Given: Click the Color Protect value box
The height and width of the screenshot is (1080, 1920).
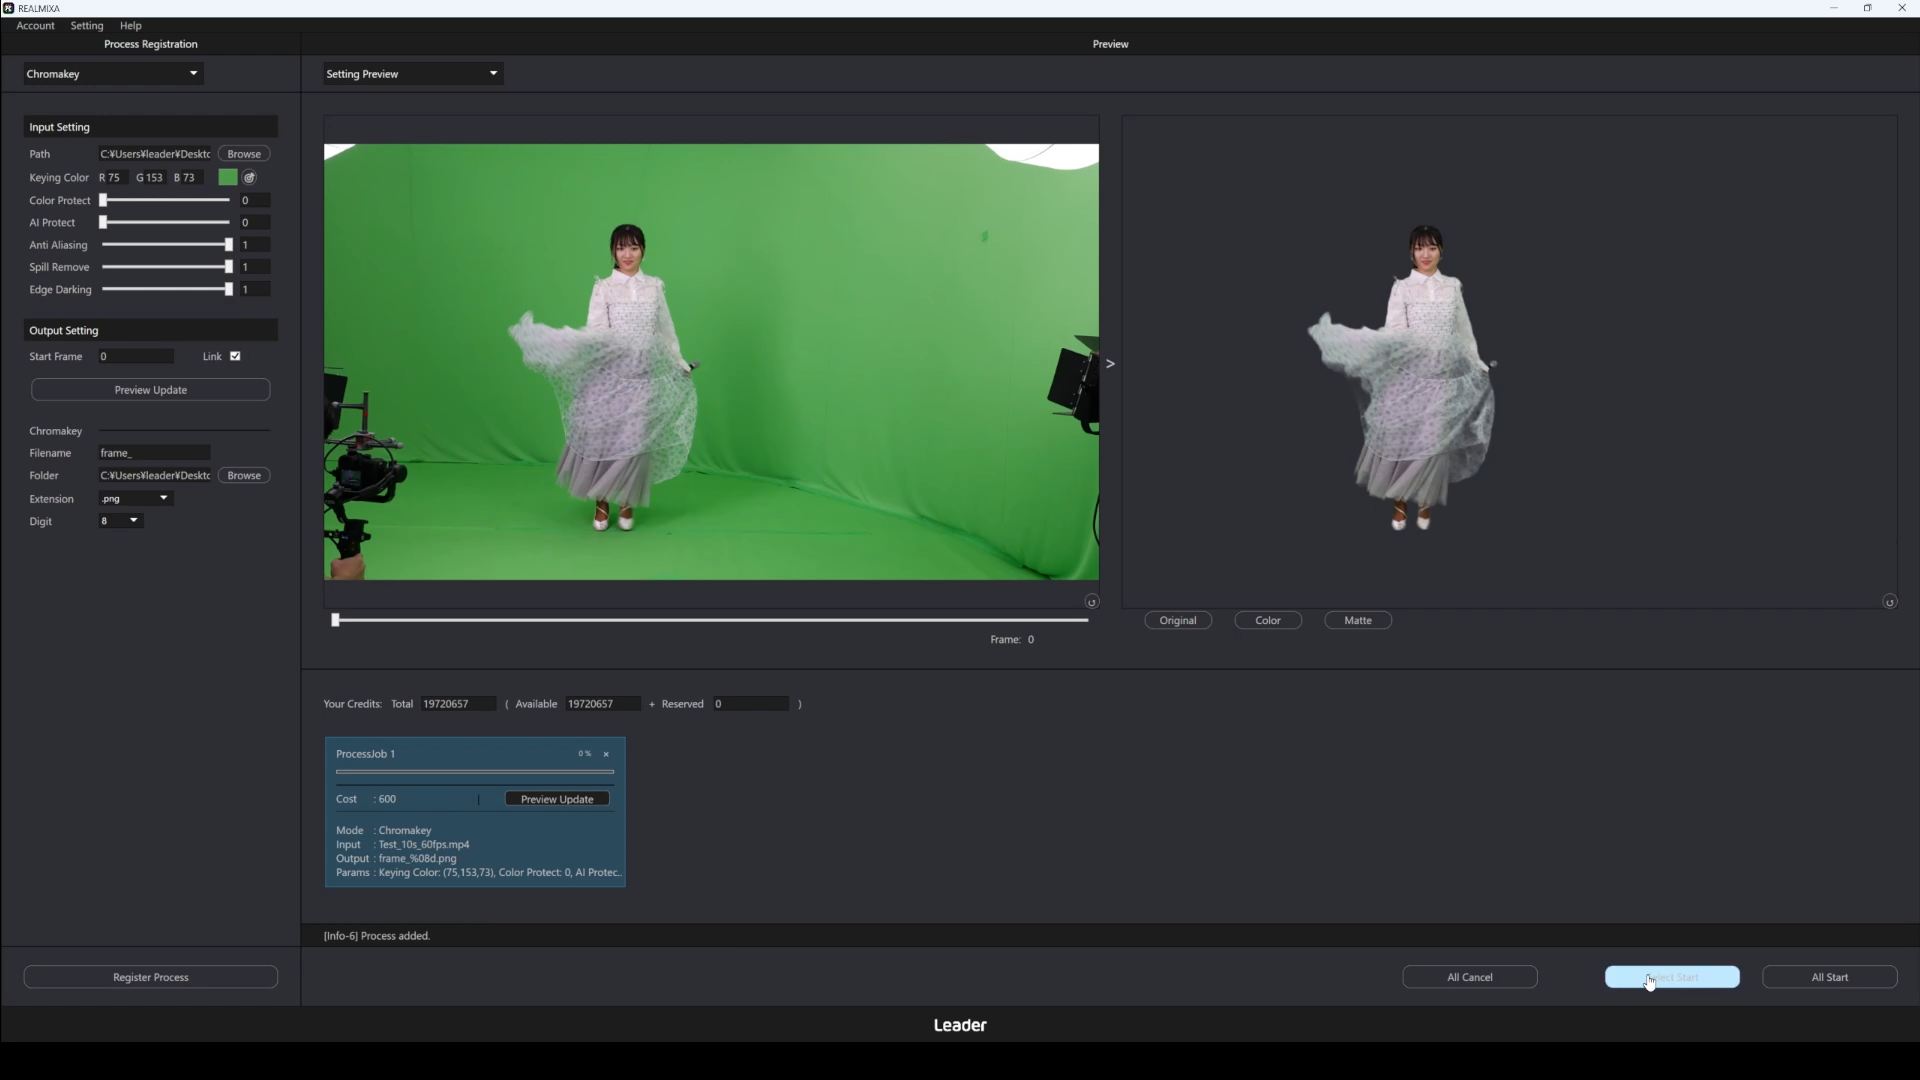Looking at the screenshot, I should click(255, 200).
